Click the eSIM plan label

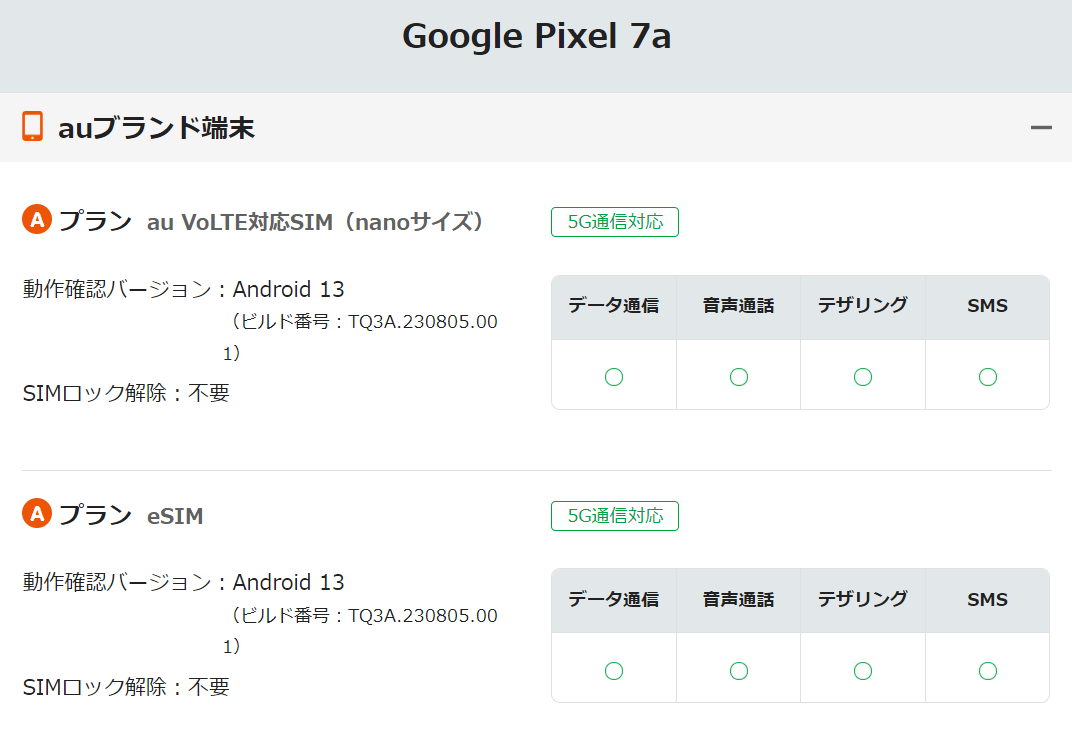click(175, 516)
